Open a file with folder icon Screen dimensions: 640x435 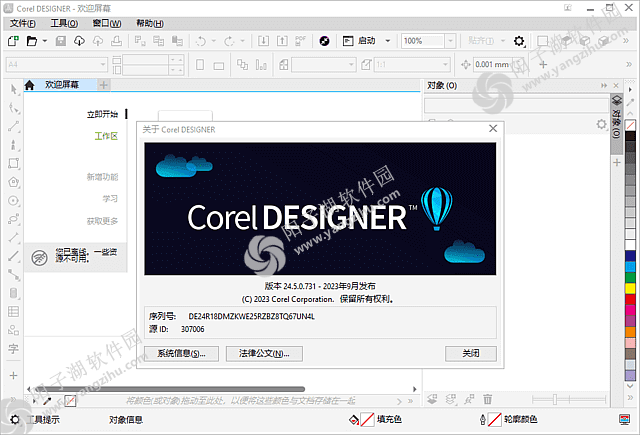click(32, 41)
